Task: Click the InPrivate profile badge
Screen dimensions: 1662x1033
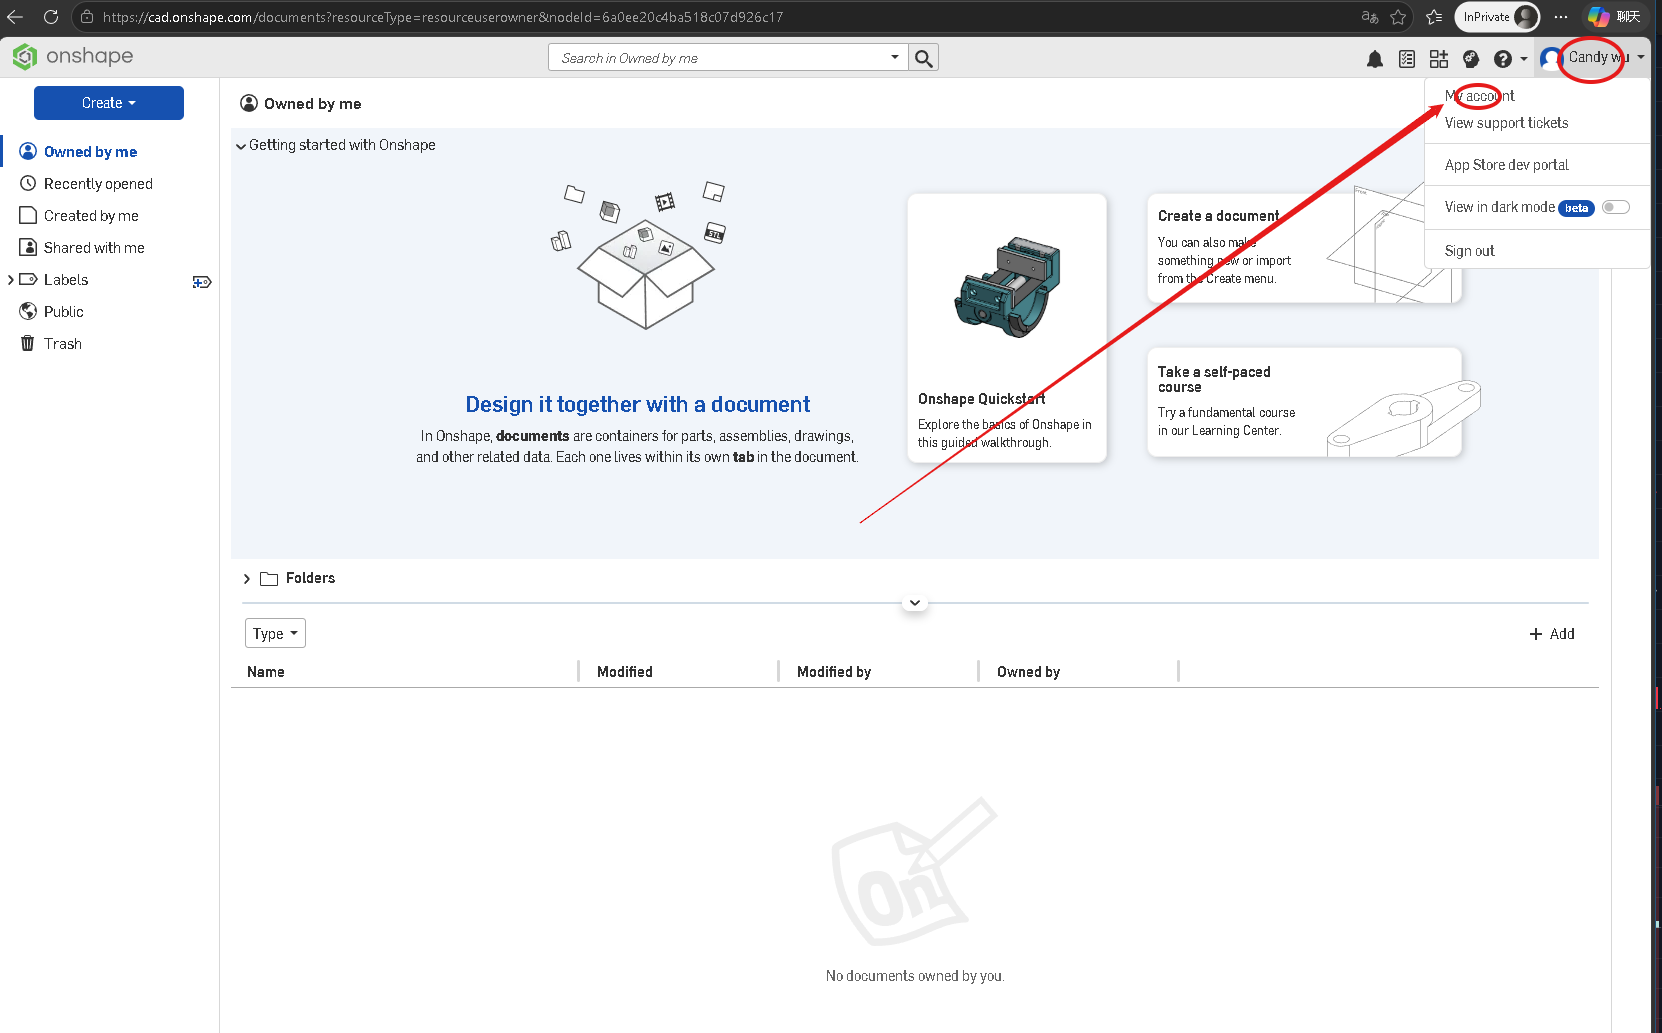Action: (1497, 17)
